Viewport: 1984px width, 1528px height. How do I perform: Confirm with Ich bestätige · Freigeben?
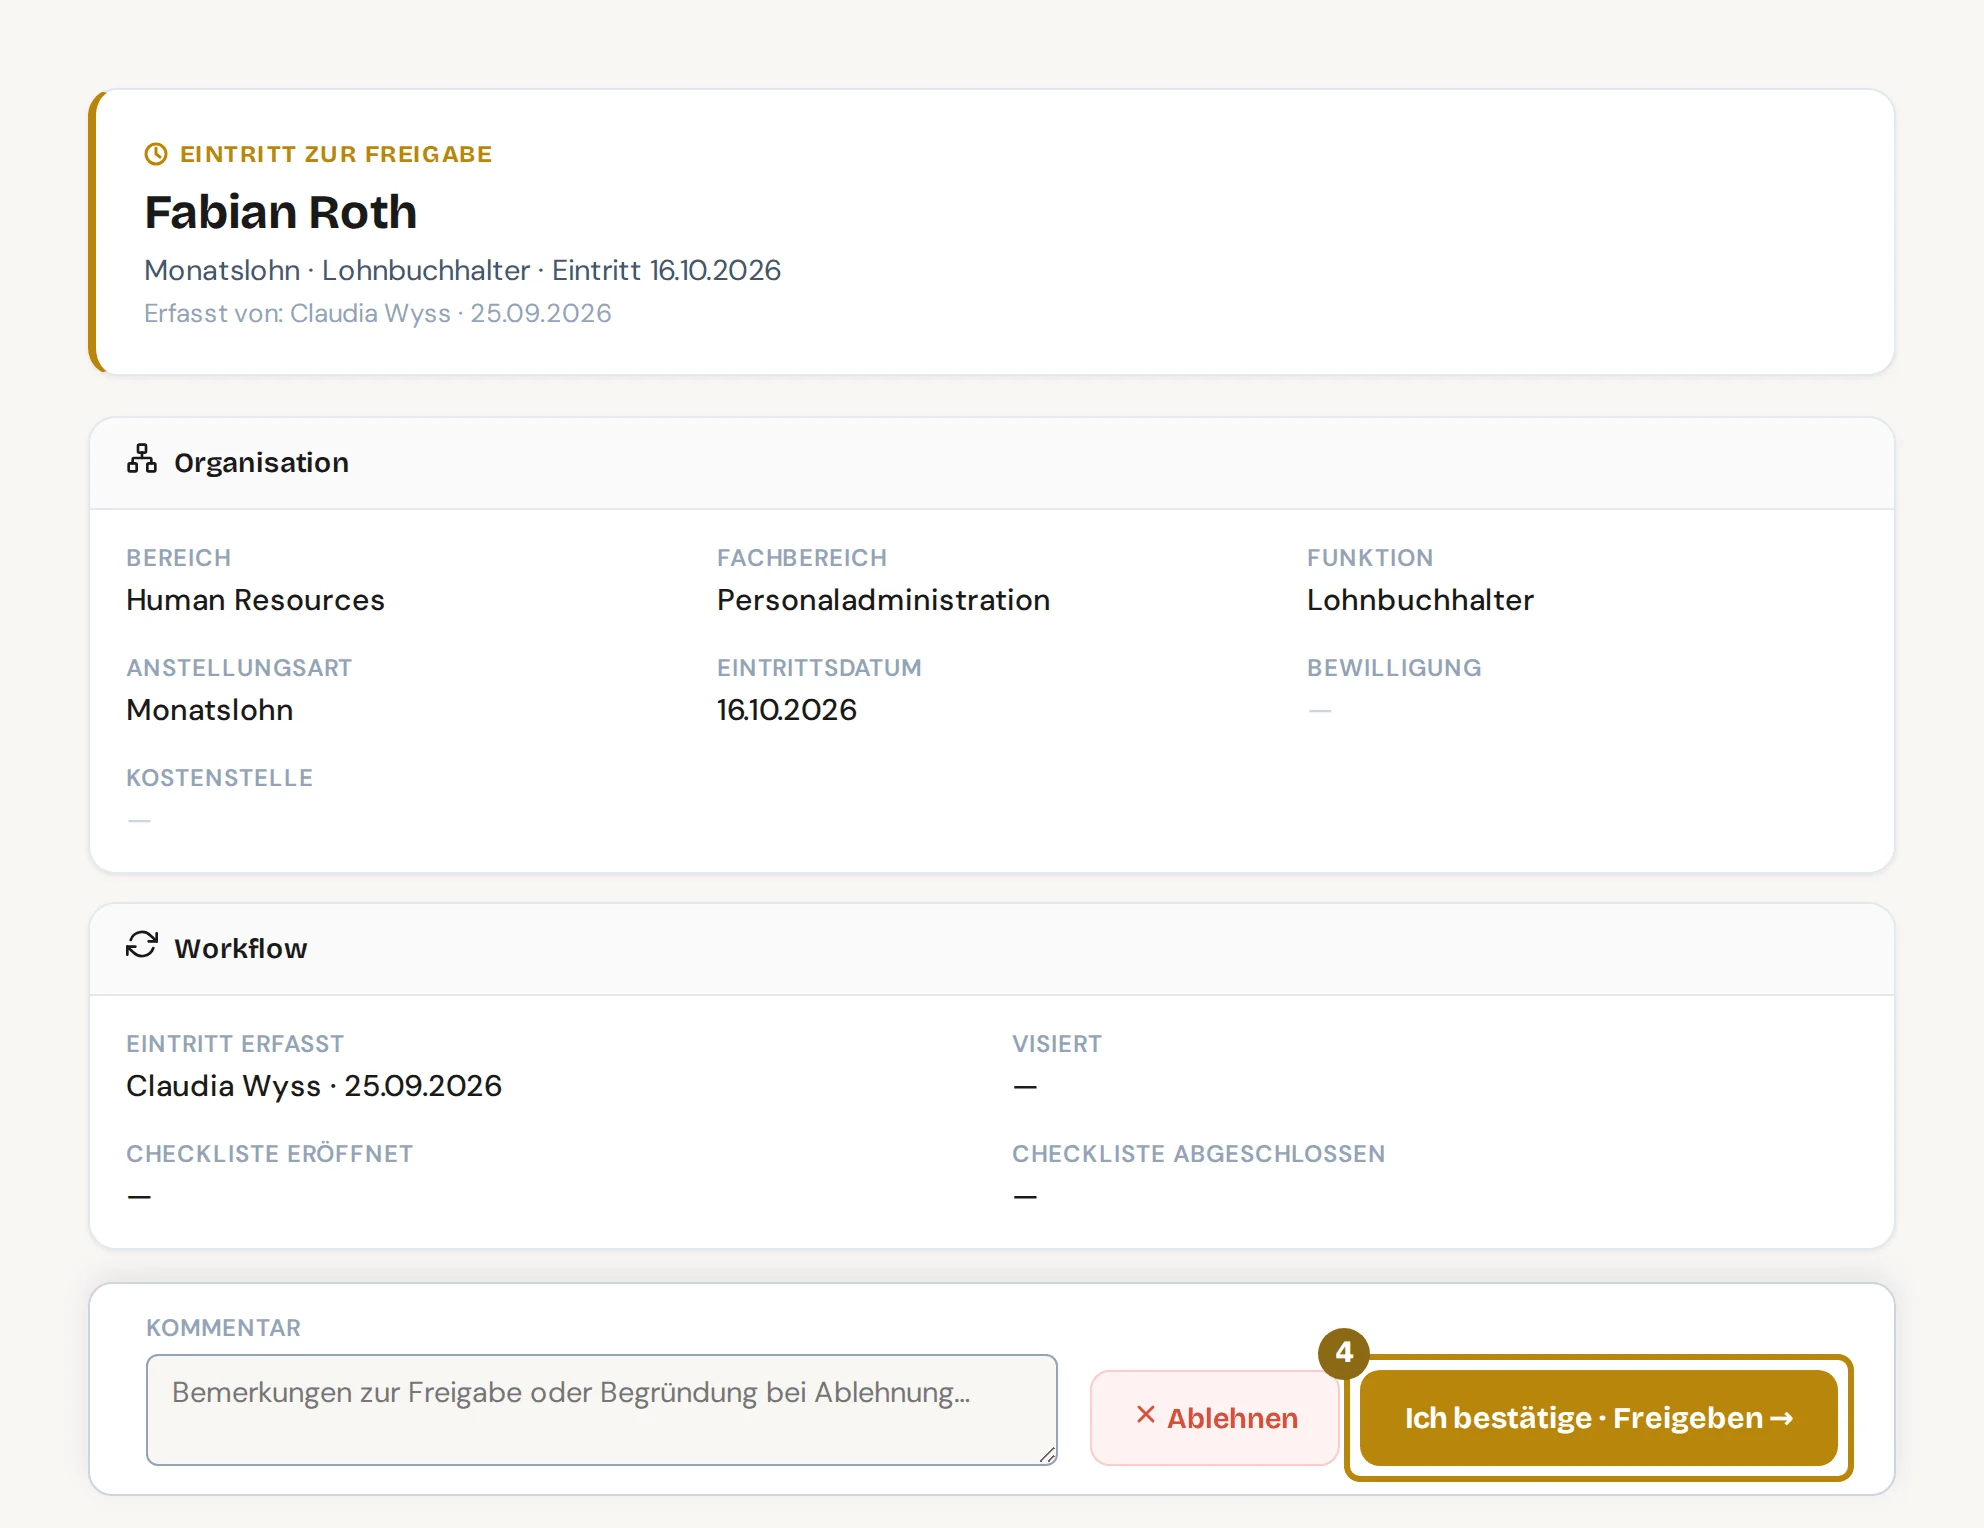(x=1598, y=1418)
